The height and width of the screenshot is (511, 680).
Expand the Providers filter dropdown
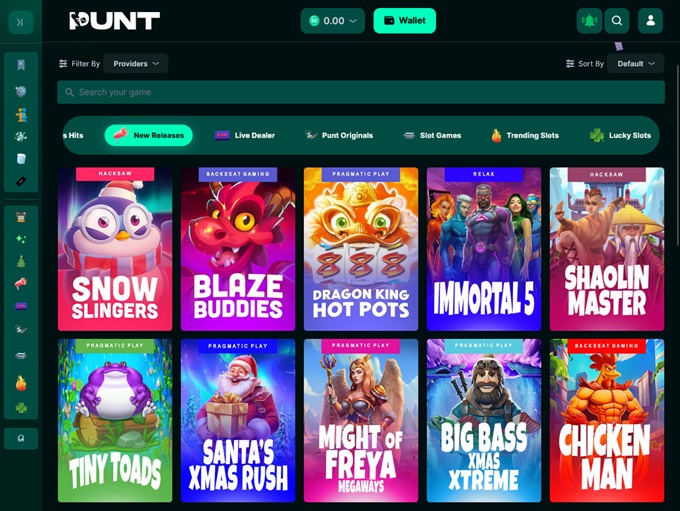(x=136, y=64)
